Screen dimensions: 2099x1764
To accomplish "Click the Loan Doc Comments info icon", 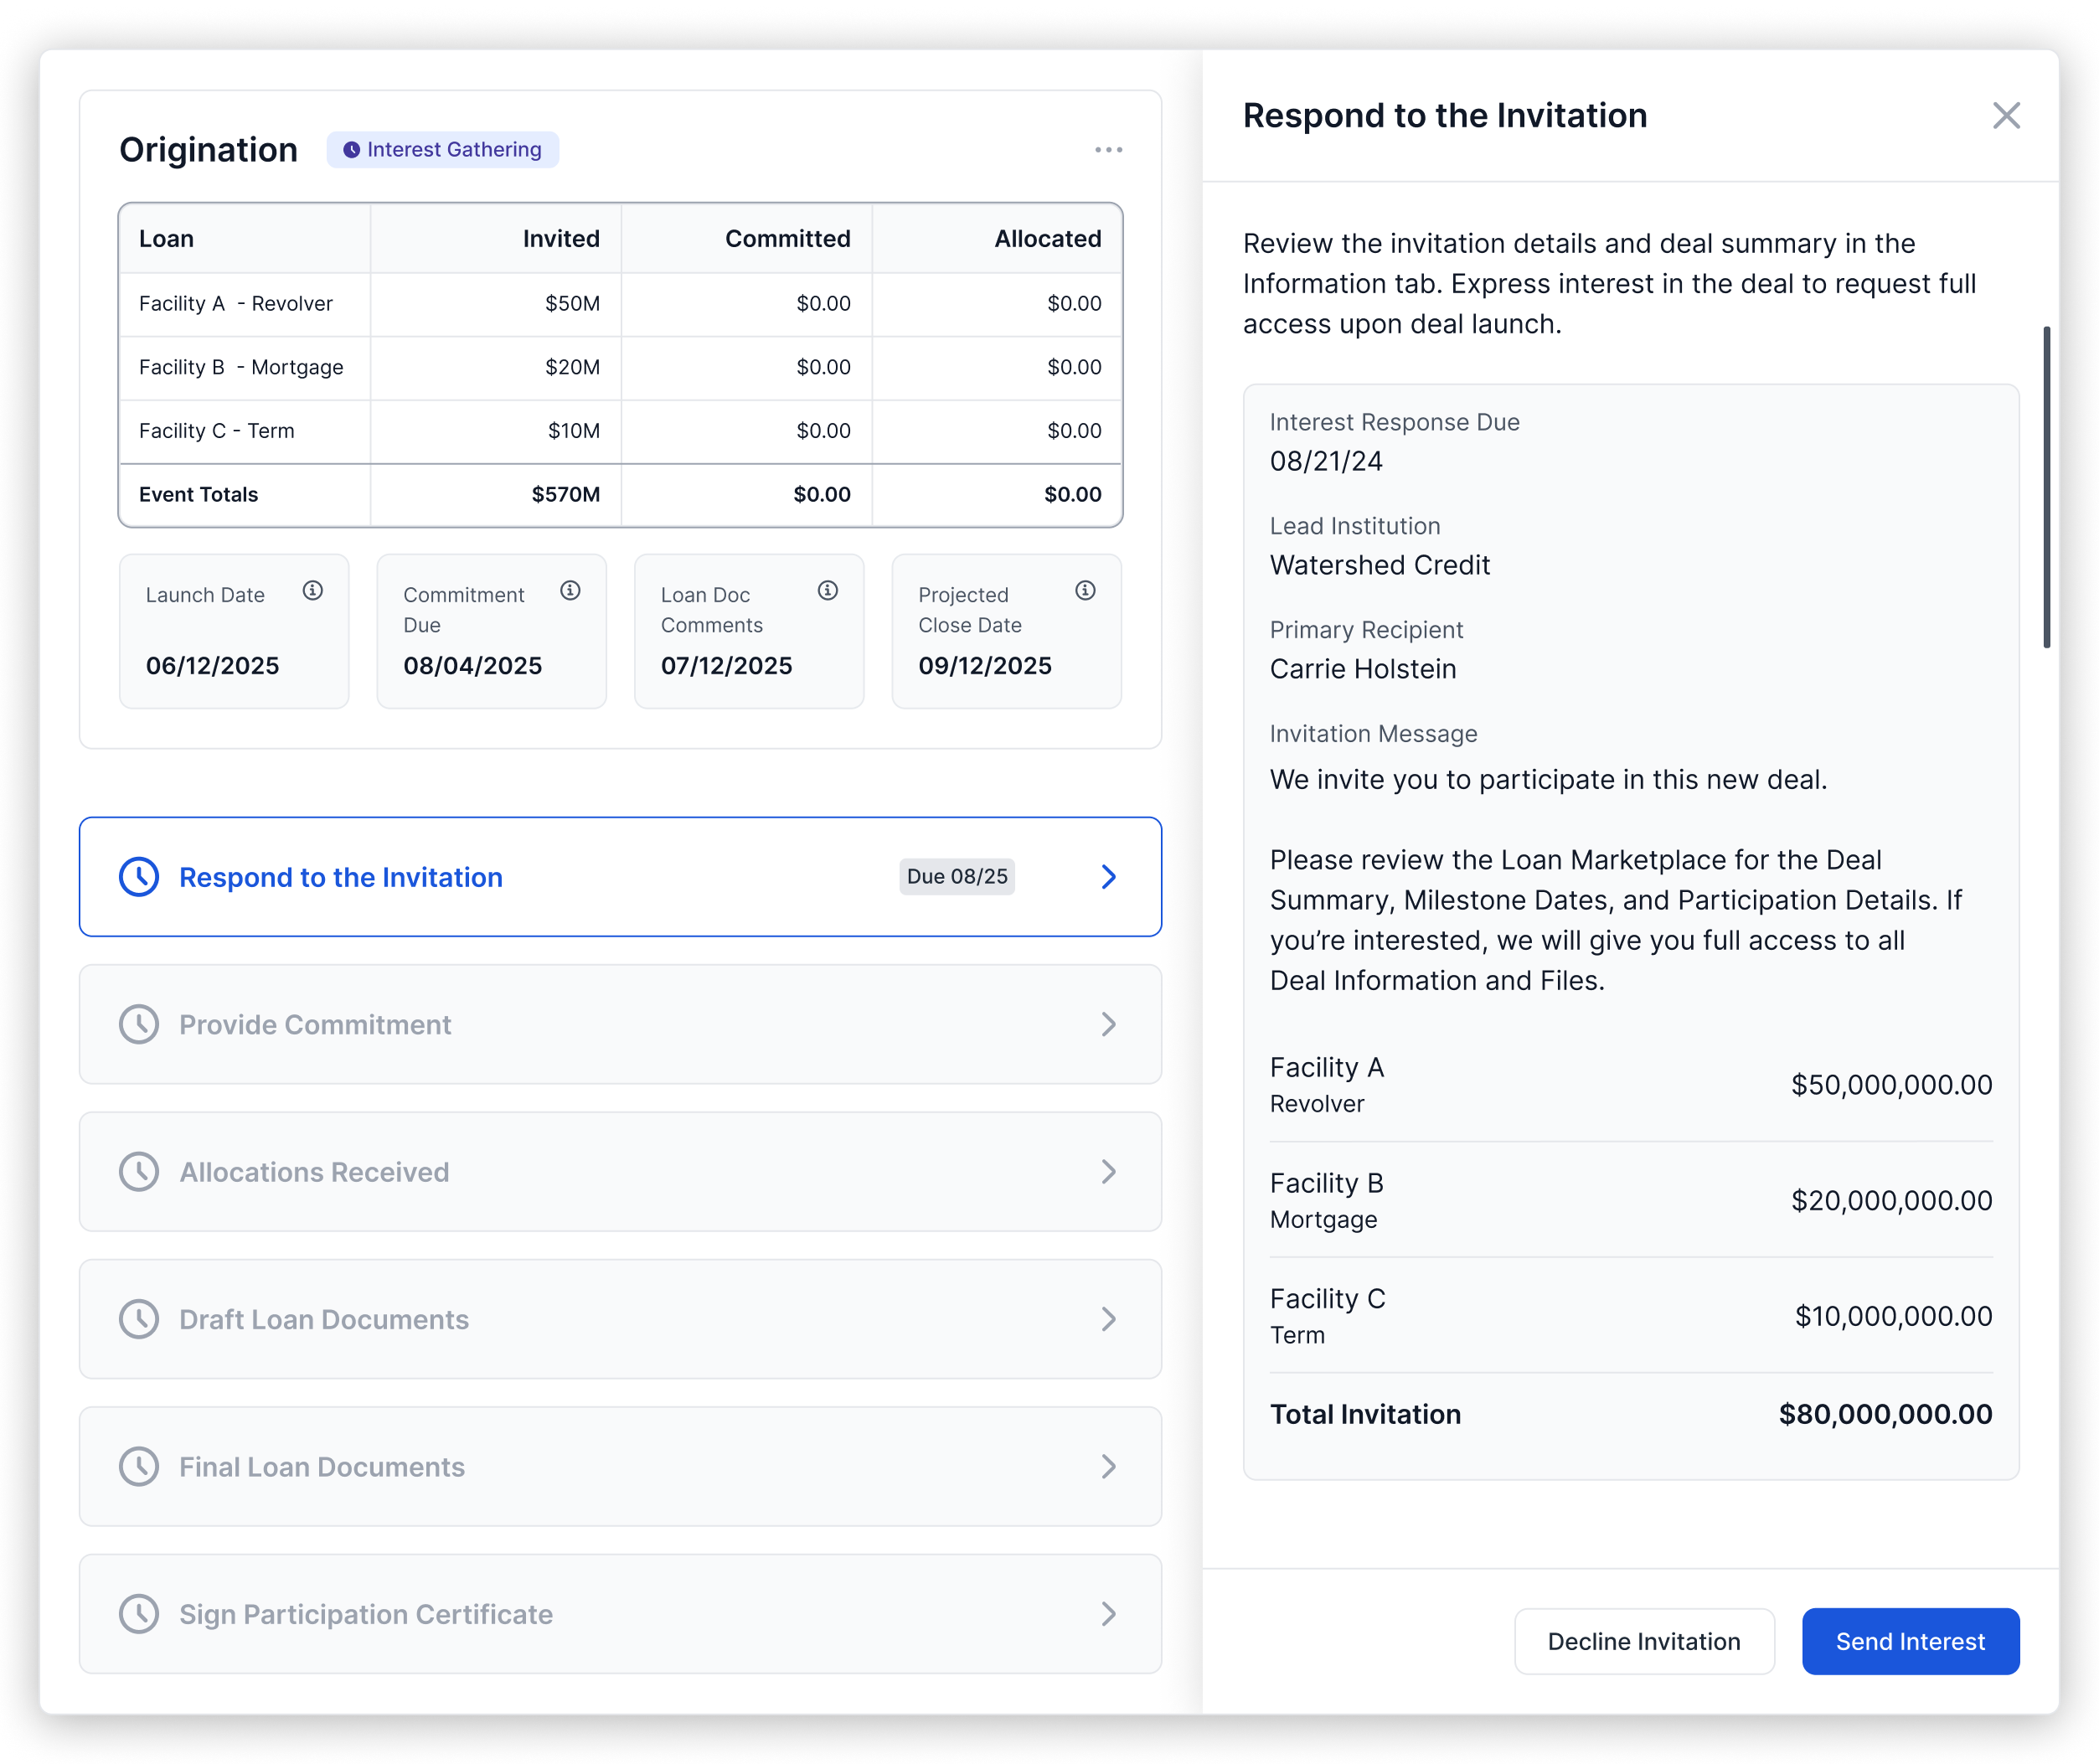I will tap(827, 591).
